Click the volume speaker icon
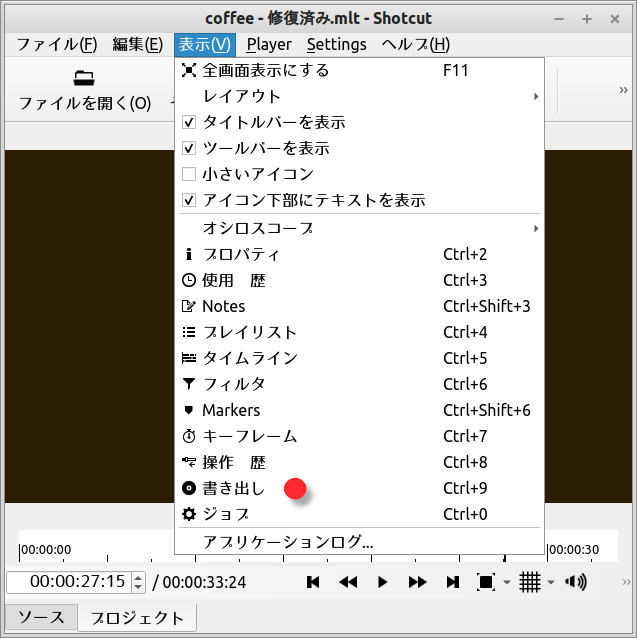 [x=576, y=582]
